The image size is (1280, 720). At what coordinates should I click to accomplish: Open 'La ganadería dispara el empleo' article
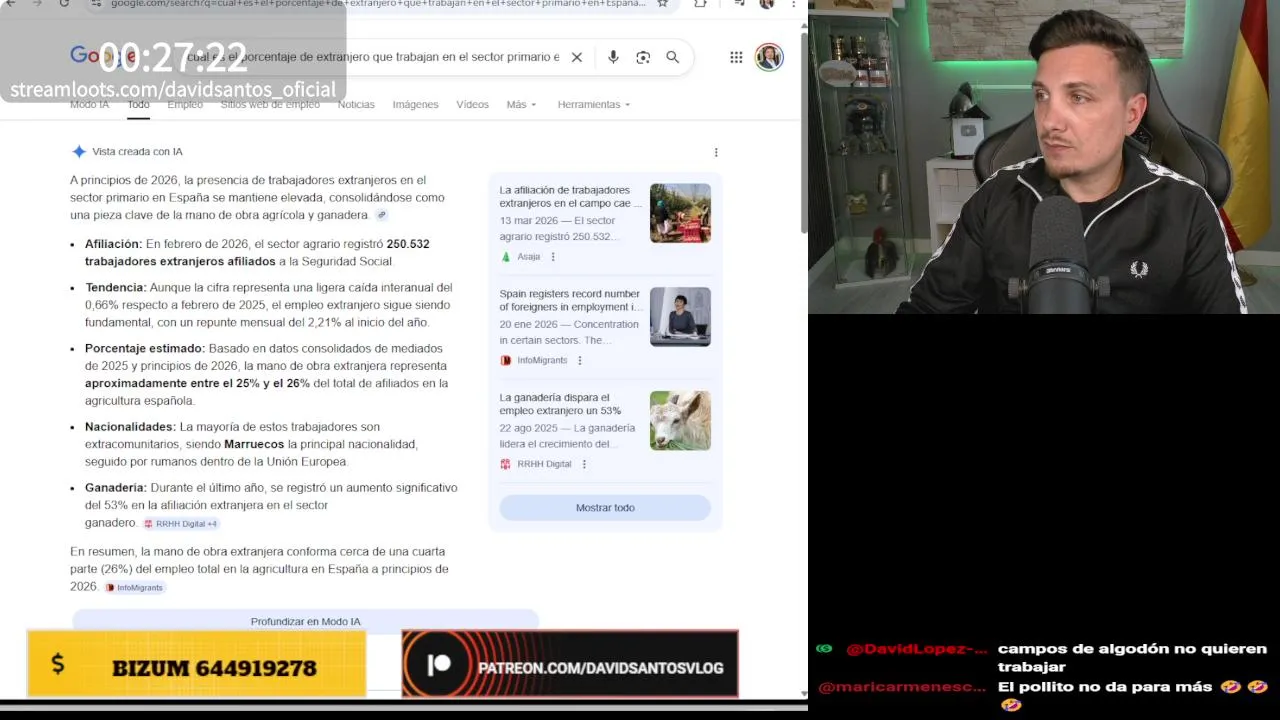(560, 404)
